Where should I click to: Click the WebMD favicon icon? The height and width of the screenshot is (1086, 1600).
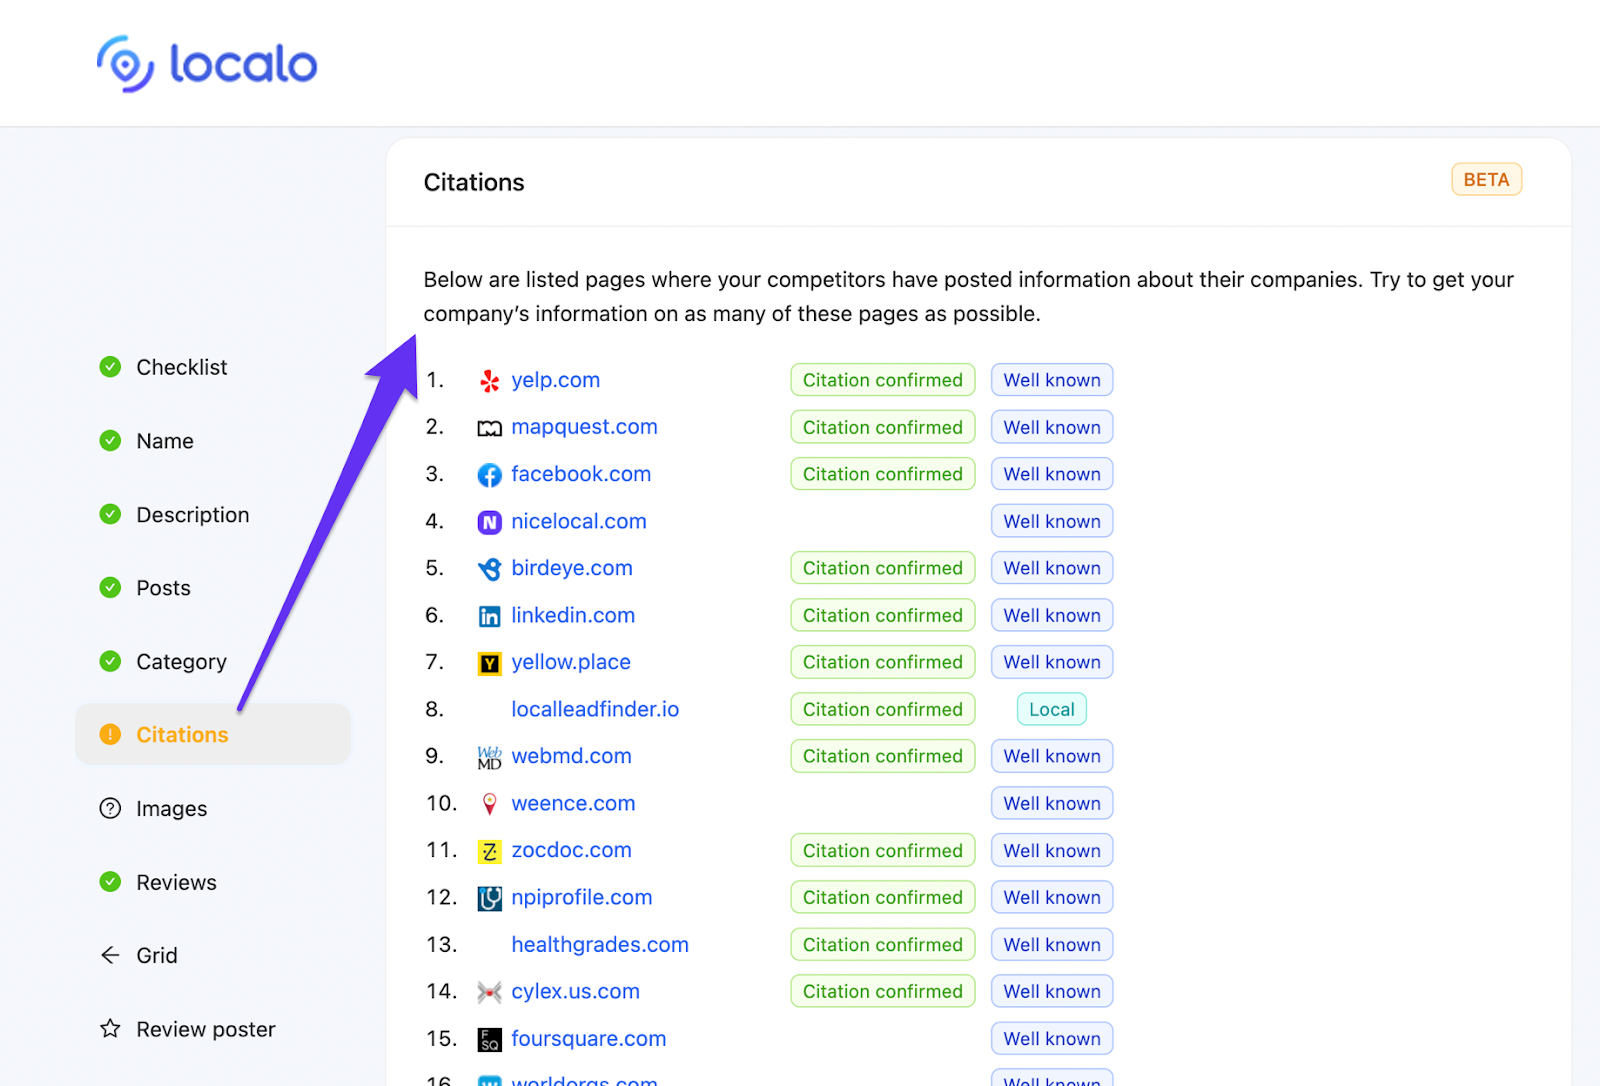pyautogui.click(x=489, y=757)
